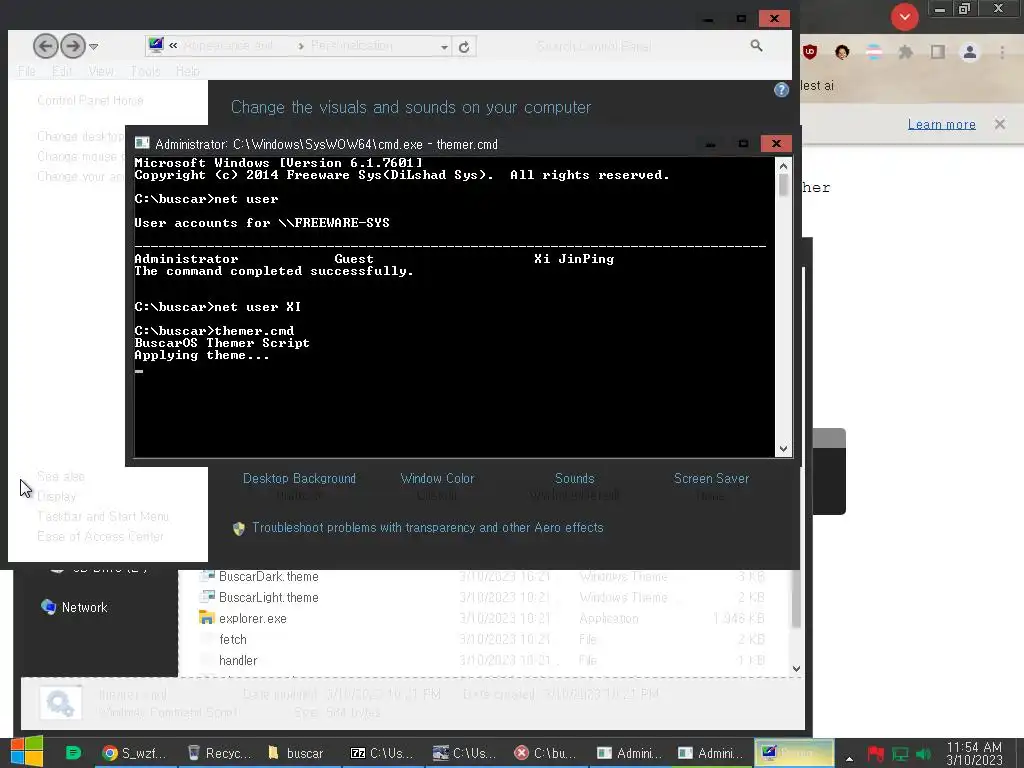Click the cmd.exe title bar icon
The width and height of the screenshot is (1024, 768).
click(x=142, y=144)
